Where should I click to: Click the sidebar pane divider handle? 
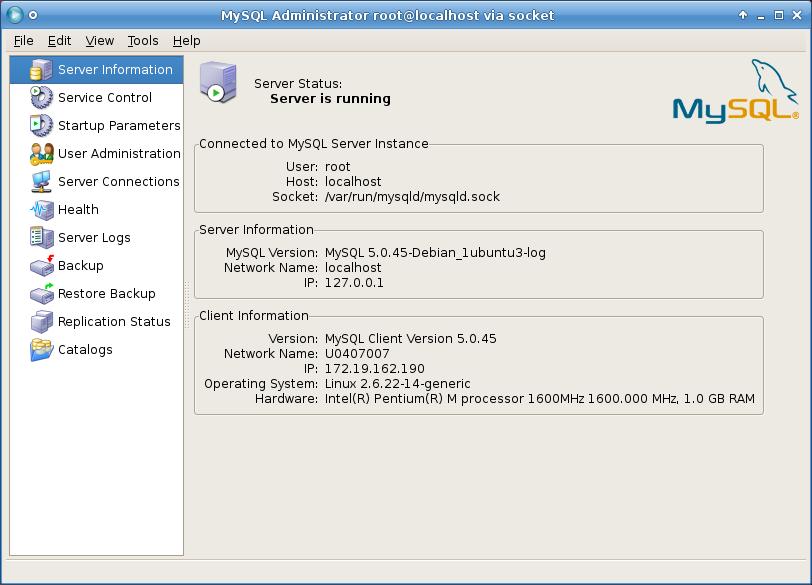[x=187, y=305]
